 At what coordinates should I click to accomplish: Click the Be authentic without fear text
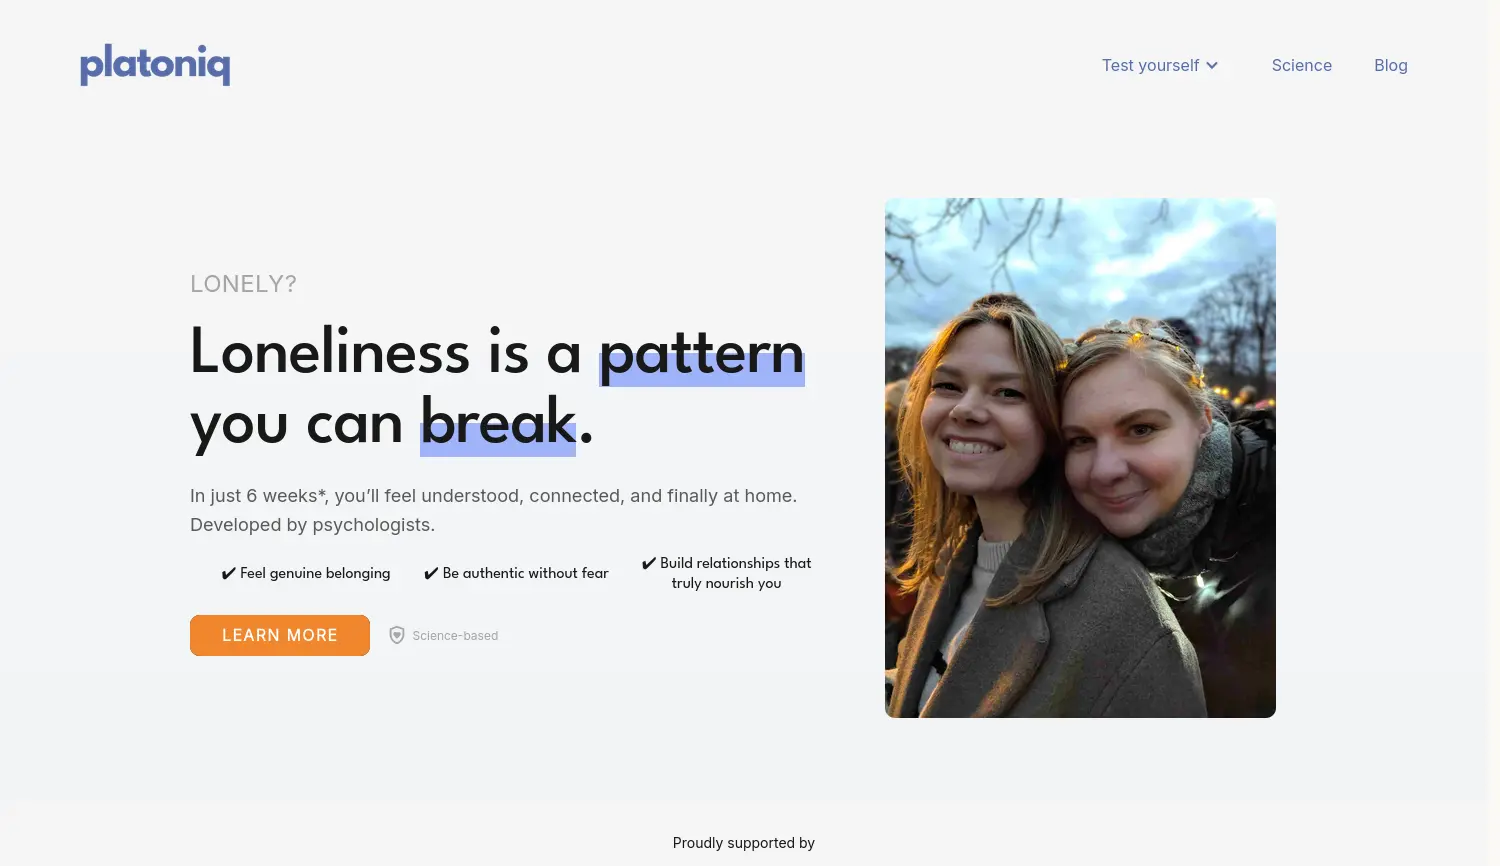coord(526,573)
